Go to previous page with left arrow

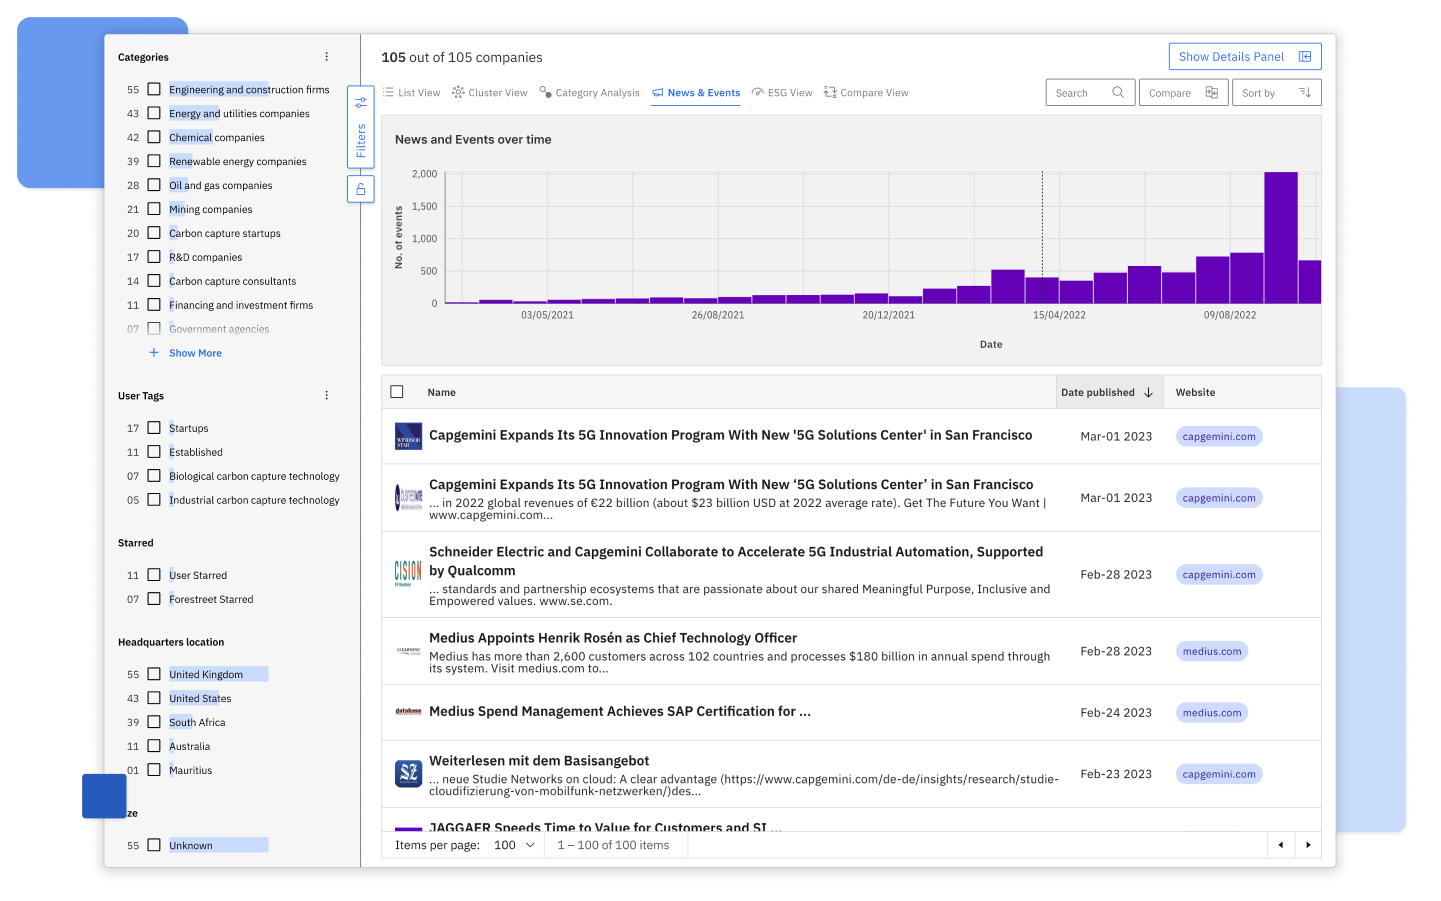pos(1281,845)
